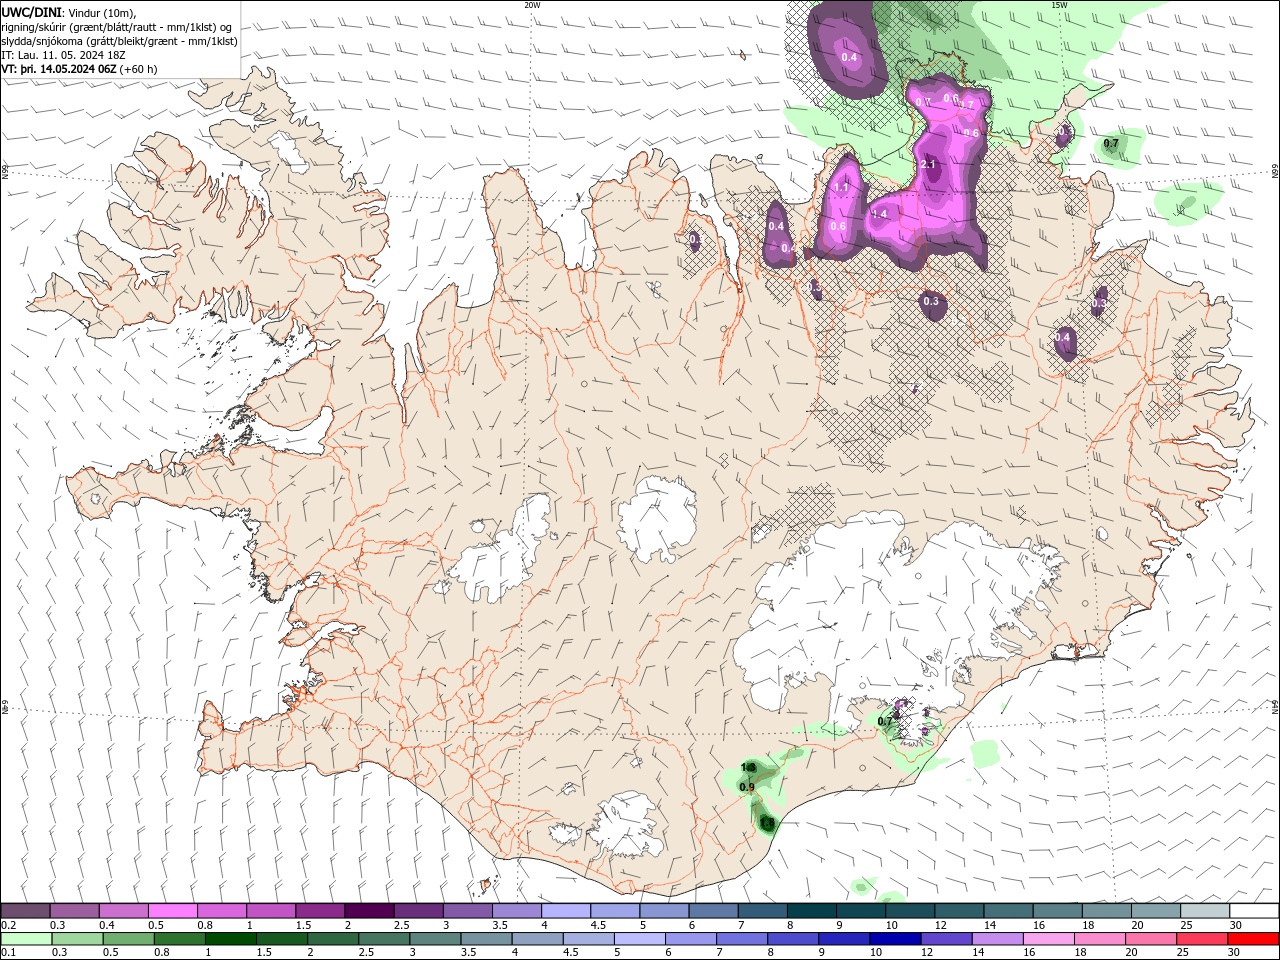Screen dimensions: 1280x960
Task: Click the 0.9 rain value in south Iceland
Action: pyautogui.click(x=747, y=787)
